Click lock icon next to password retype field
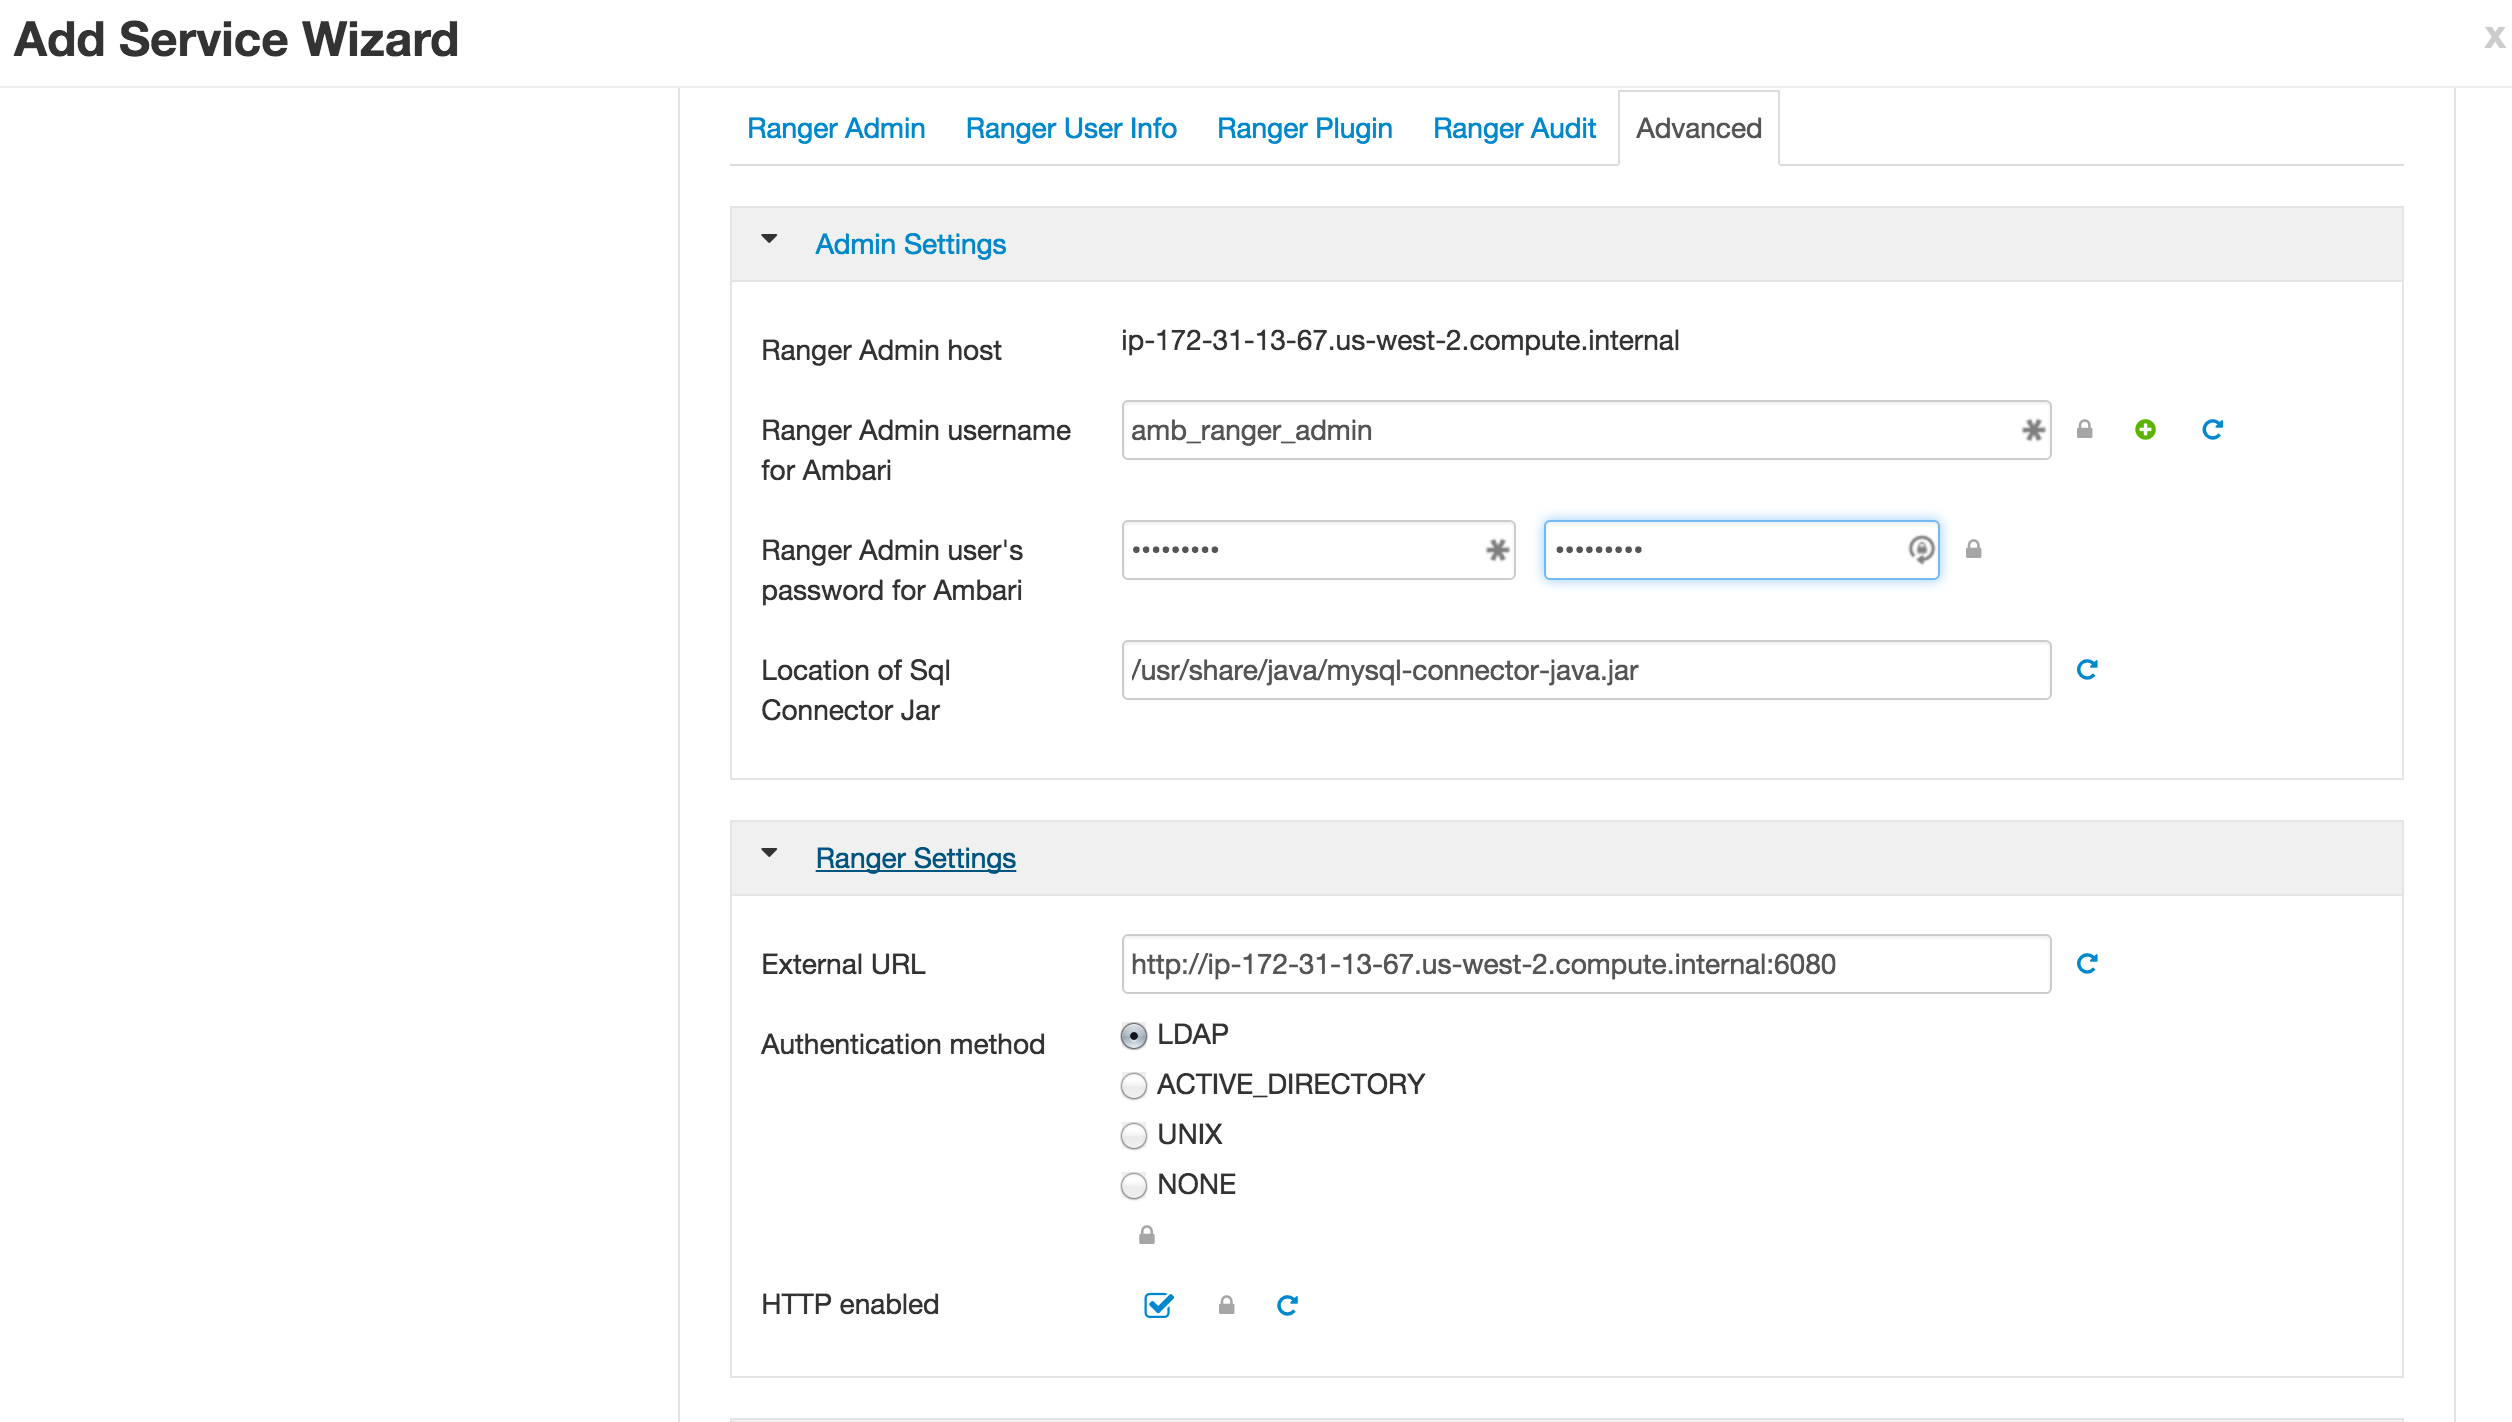This screenshot has height=1422, width=2512. point(1973,550)
